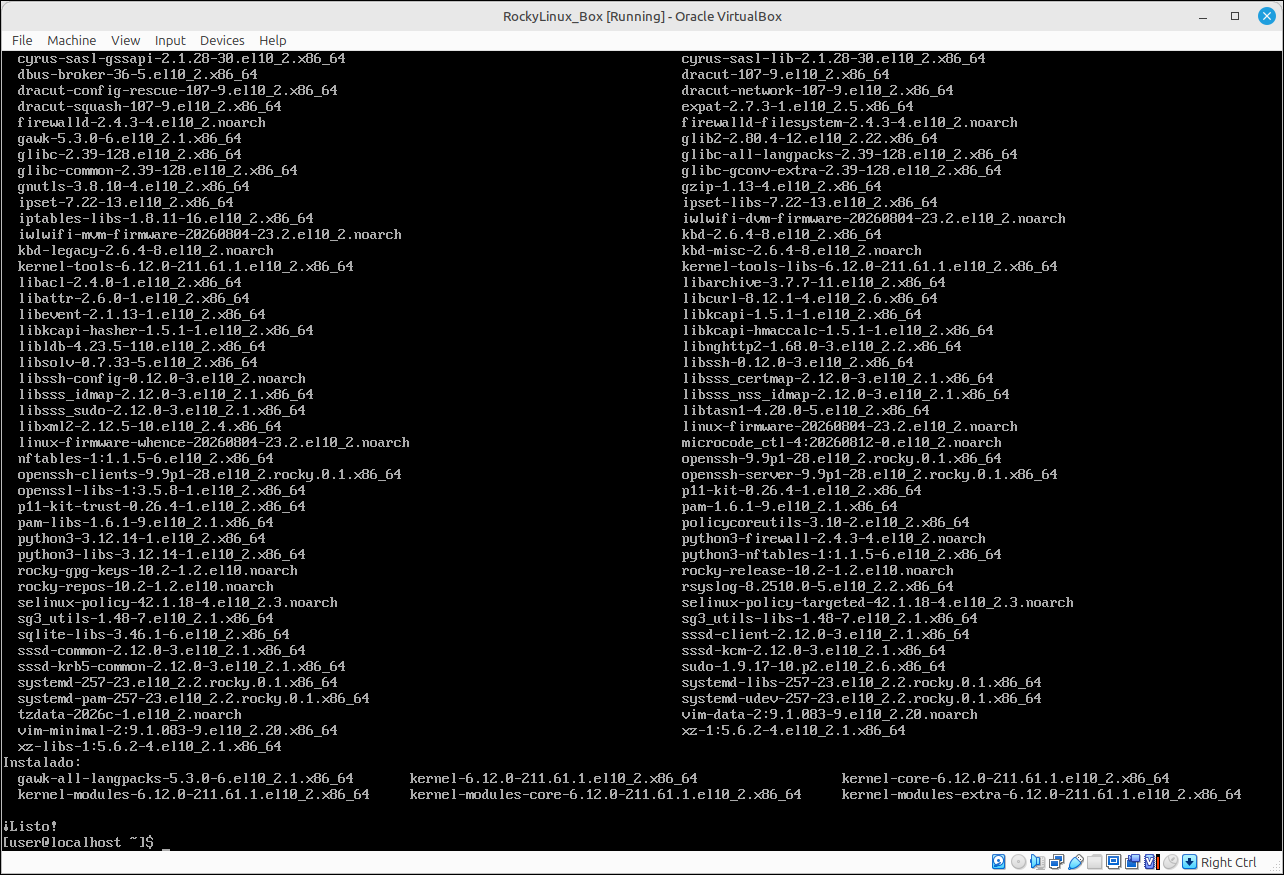This screenshot has width=1284, height=875.
Task: Click the openssh-clients-9.9p1-28 package line
Action: point(210,474)
